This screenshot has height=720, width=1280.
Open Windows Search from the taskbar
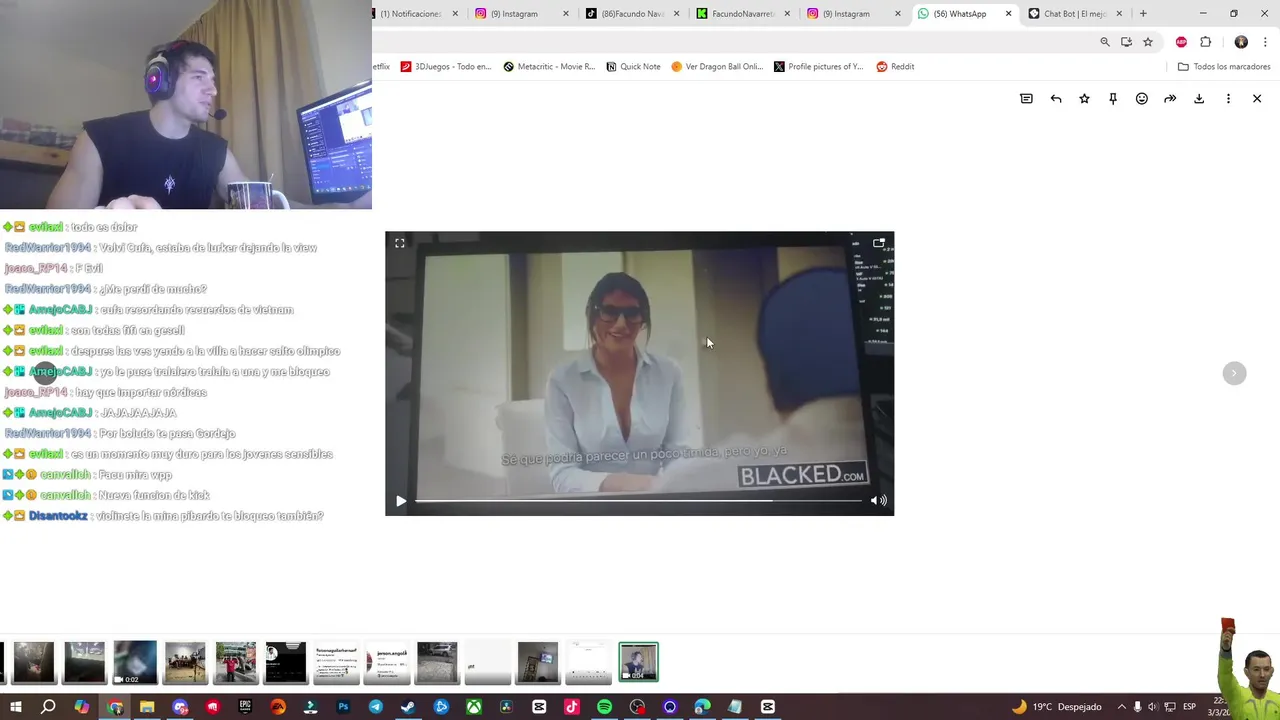(x=48, y=707)
